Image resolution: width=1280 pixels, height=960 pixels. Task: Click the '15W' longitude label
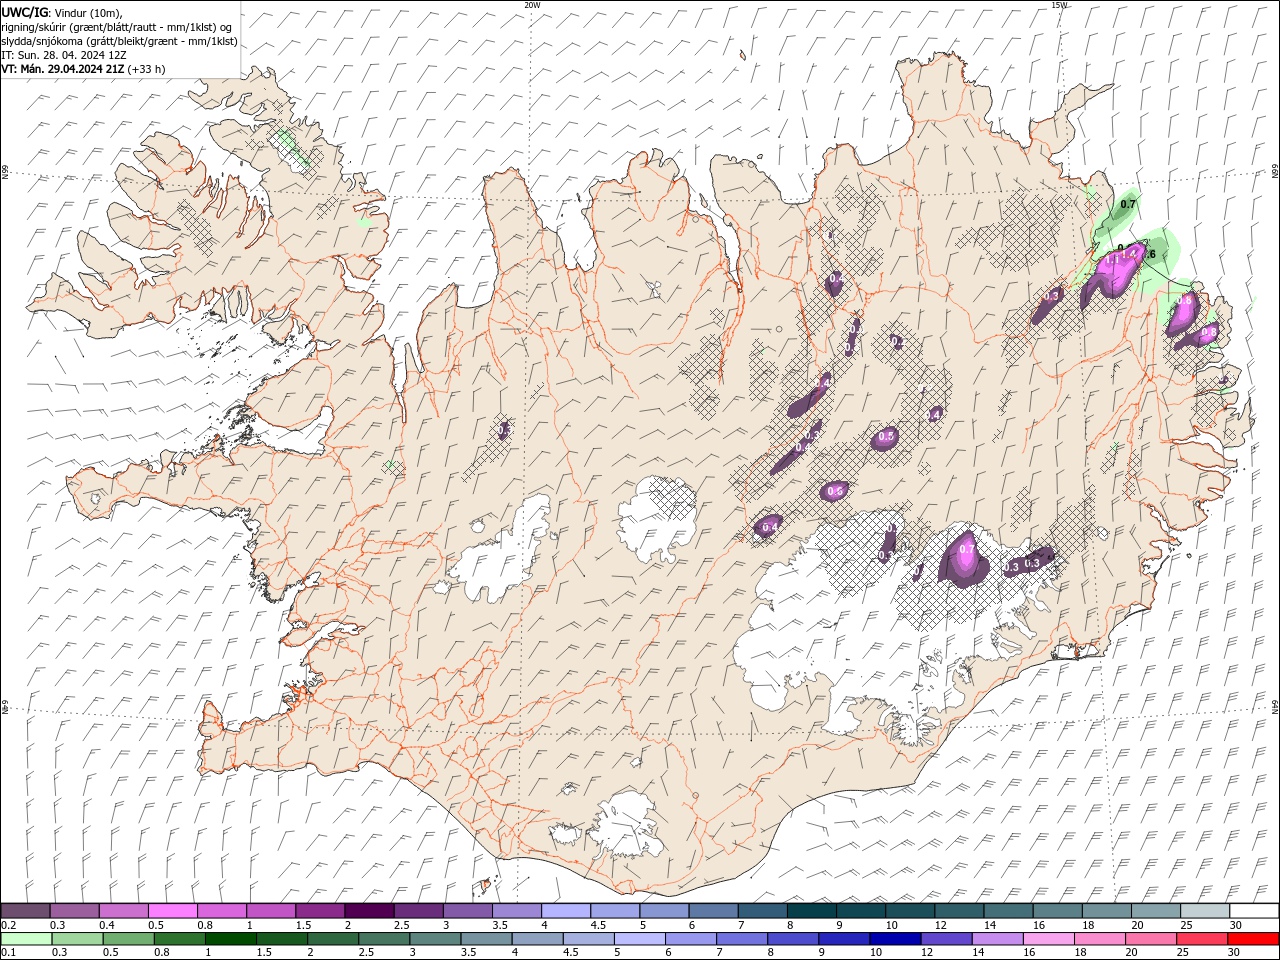[1058, 5]
